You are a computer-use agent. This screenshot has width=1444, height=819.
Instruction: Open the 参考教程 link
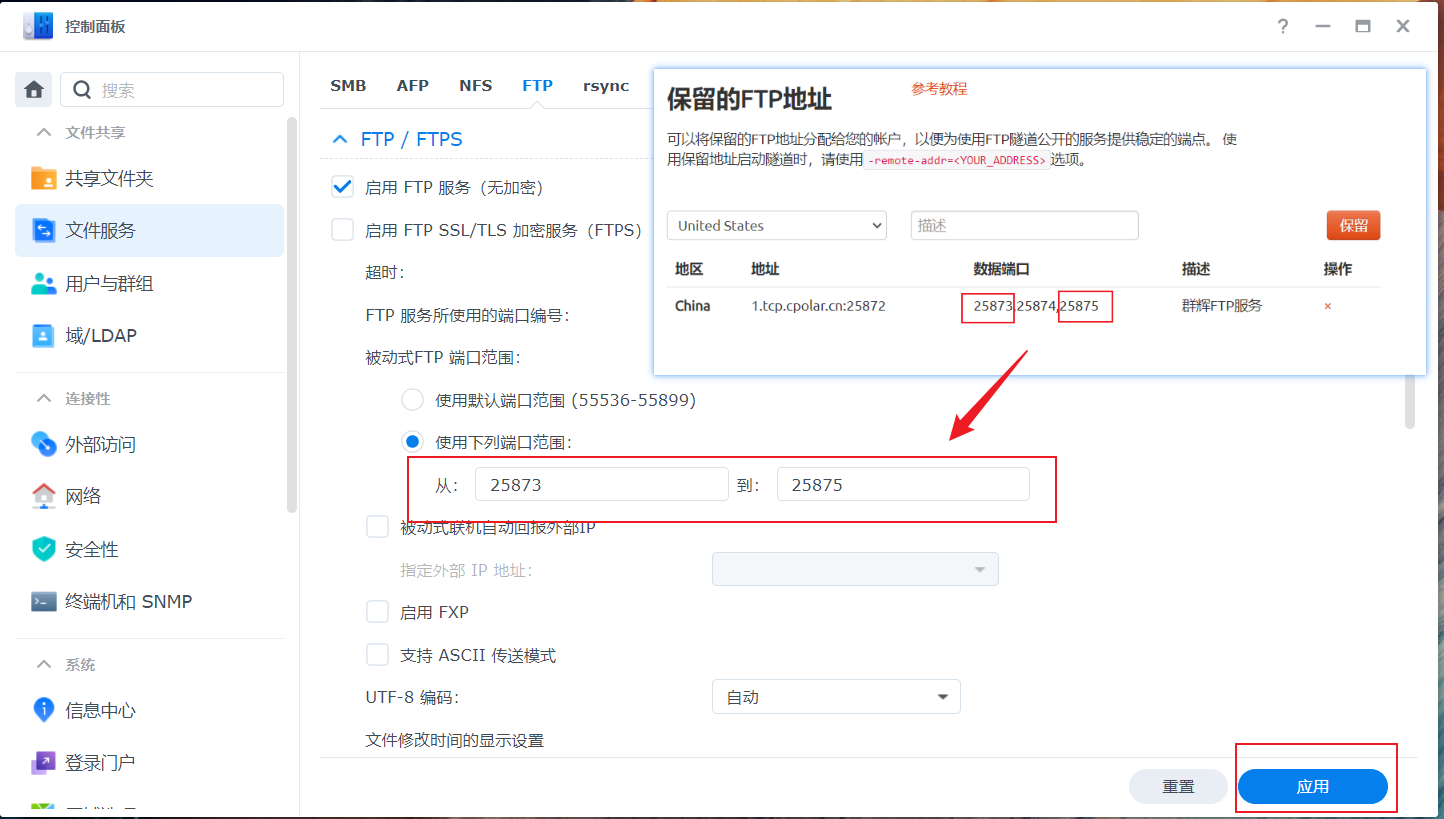tap(939, 89)
